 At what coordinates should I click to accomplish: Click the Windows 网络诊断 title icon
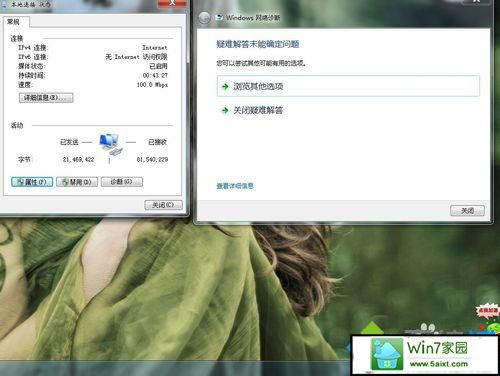tap(219, 17)
